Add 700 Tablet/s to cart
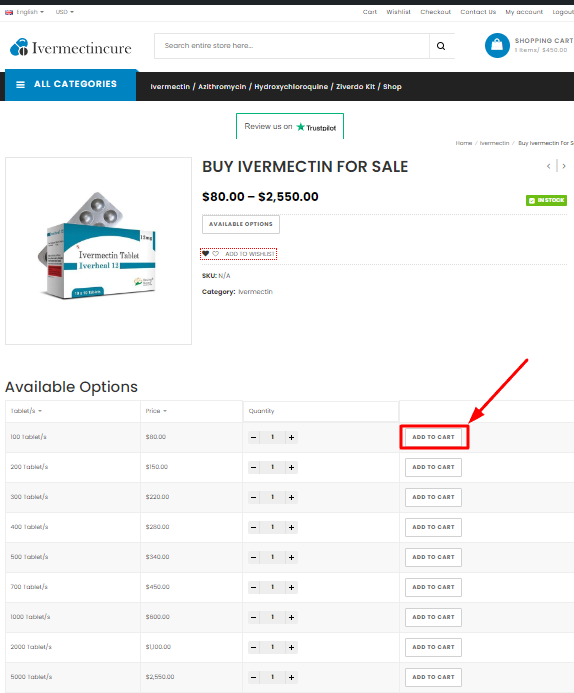 pyautogui.click(x=433, y=587)
